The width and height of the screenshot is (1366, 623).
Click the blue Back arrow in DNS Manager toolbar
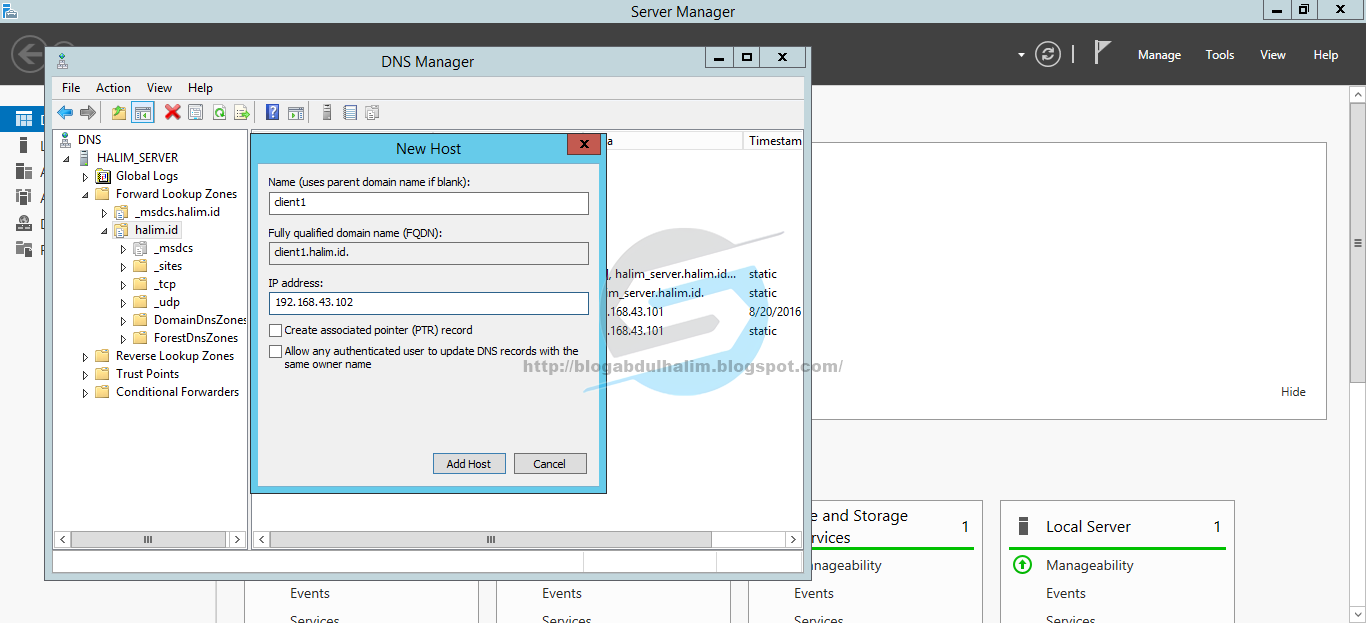click(x=65, y=113)
